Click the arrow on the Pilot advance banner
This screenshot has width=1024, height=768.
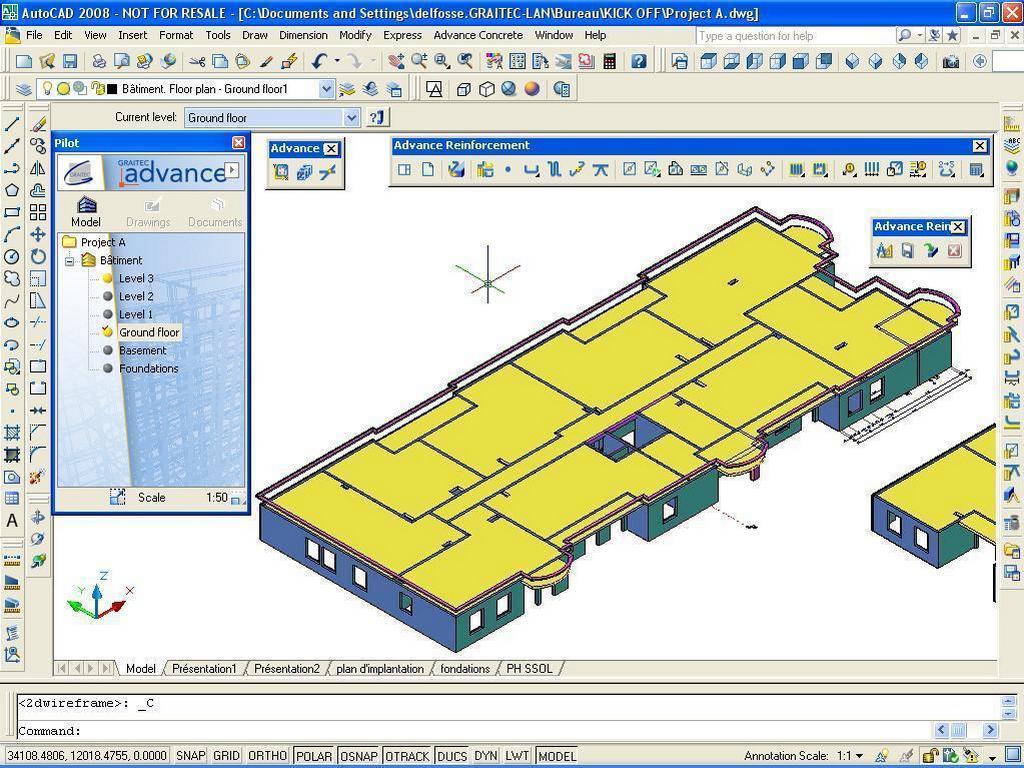(x=232, y=170)
